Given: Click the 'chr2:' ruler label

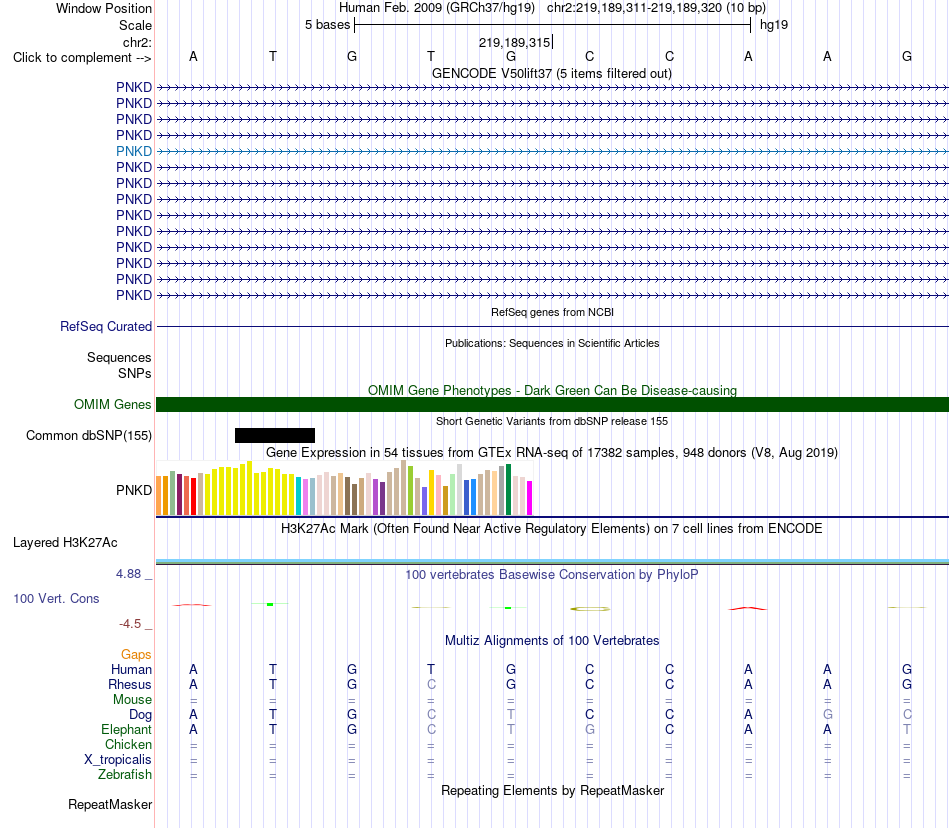Looking at the screenshot, I should pos(137,42).
